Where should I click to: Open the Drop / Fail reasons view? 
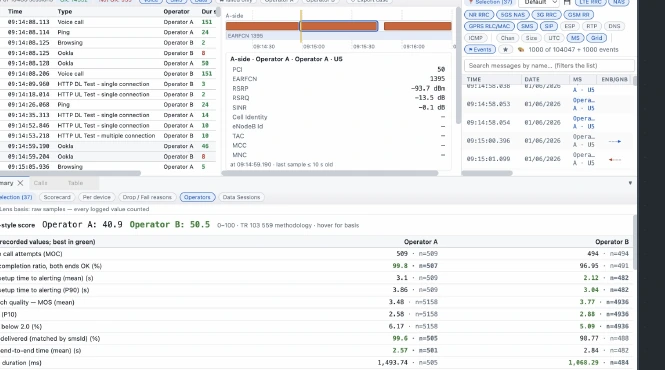(x=147, y=197)
